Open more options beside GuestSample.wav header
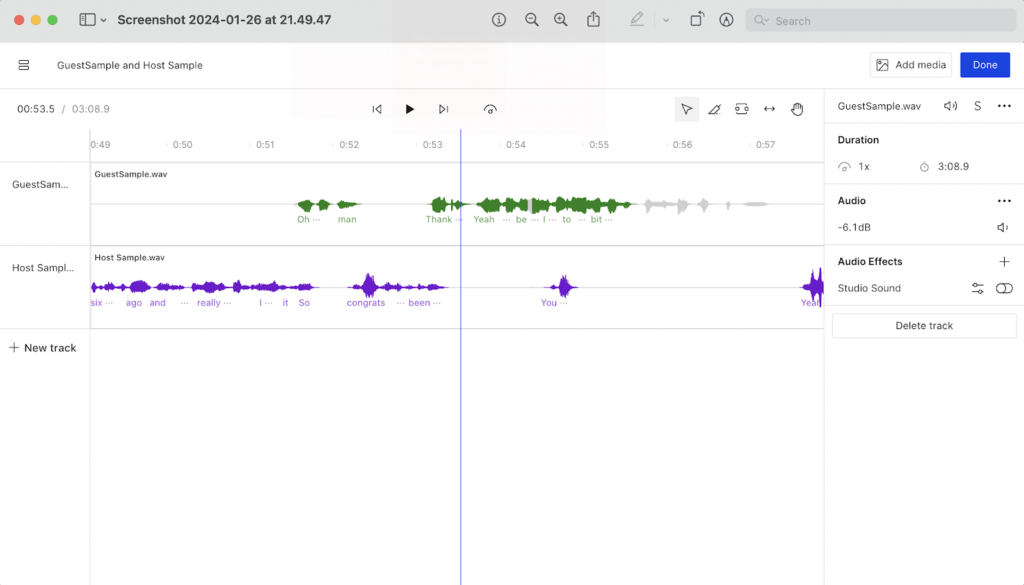 click(1004, 106)
